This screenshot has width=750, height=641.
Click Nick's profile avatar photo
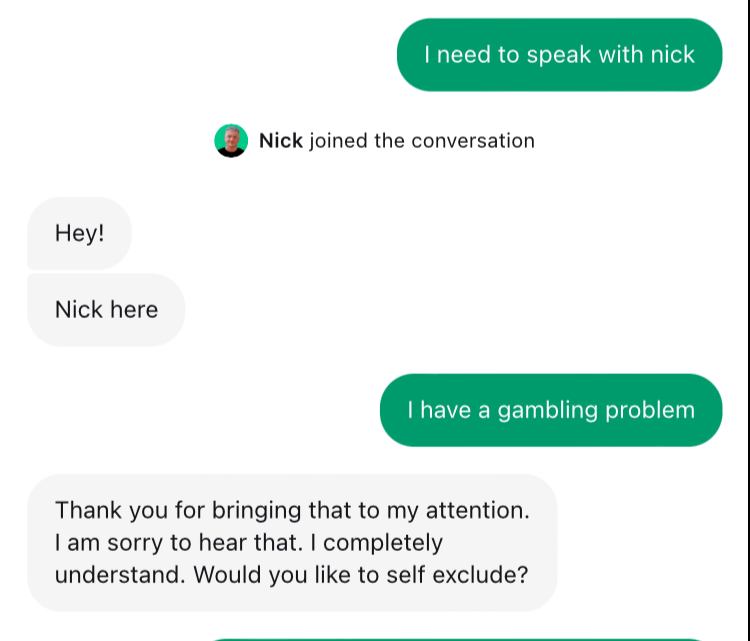(231, 141)
